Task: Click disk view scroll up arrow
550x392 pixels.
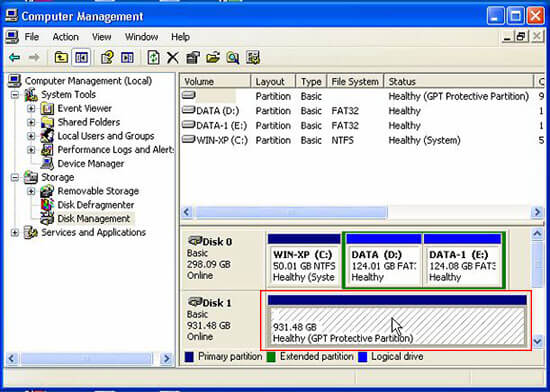Action: pyautogui.click(x=537, y=234)
